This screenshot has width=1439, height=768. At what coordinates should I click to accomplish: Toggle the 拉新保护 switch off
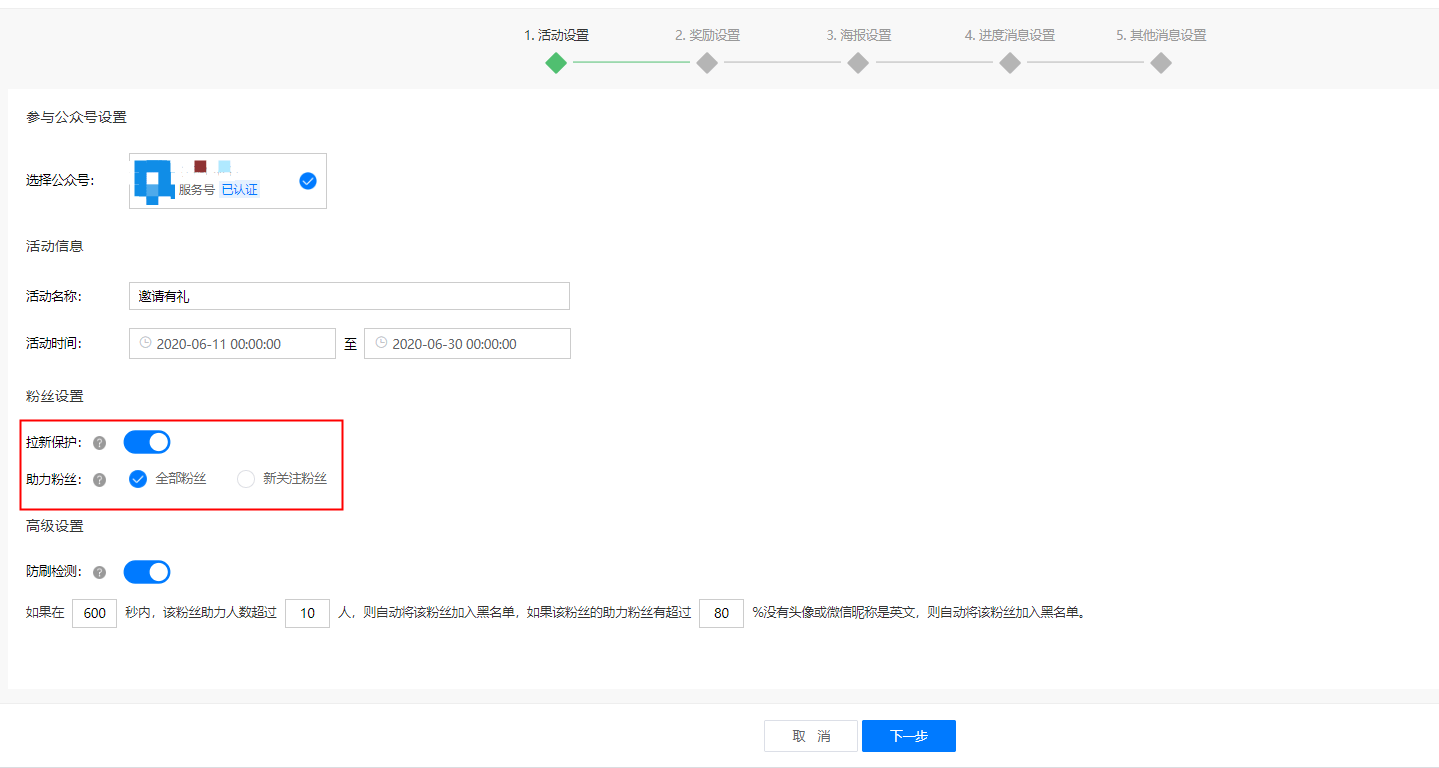click(x=147, y=442)
